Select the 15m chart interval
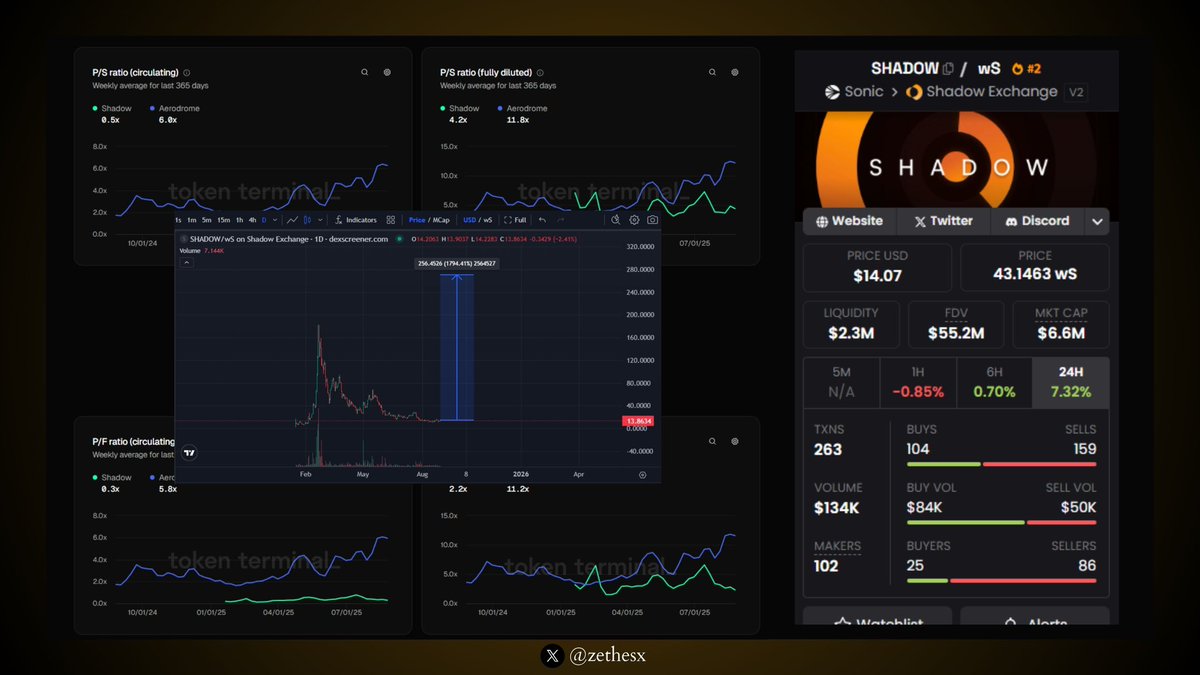1200x675 pixels. click(x=224, y=220)
